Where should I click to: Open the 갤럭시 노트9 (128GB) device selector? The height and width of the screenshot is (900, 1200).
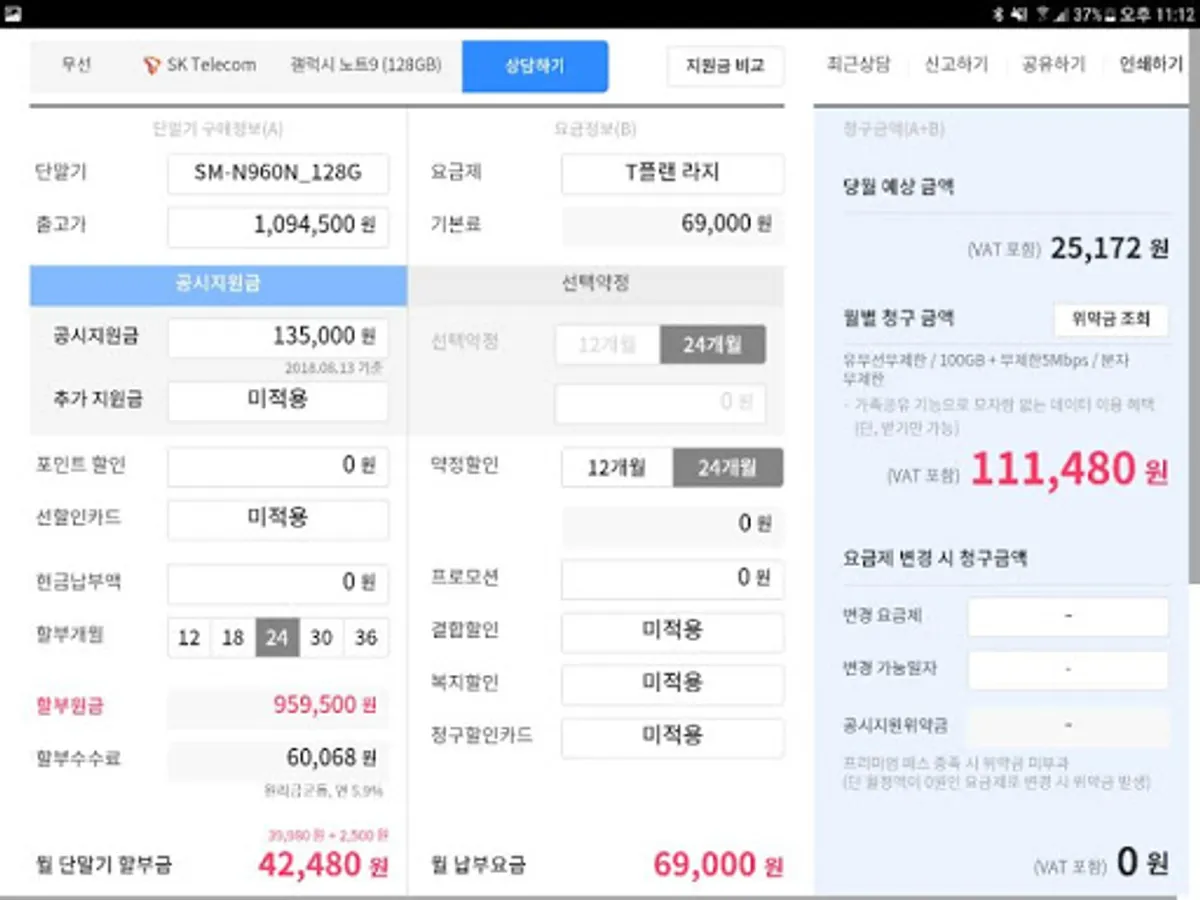(x=365, y=65)
